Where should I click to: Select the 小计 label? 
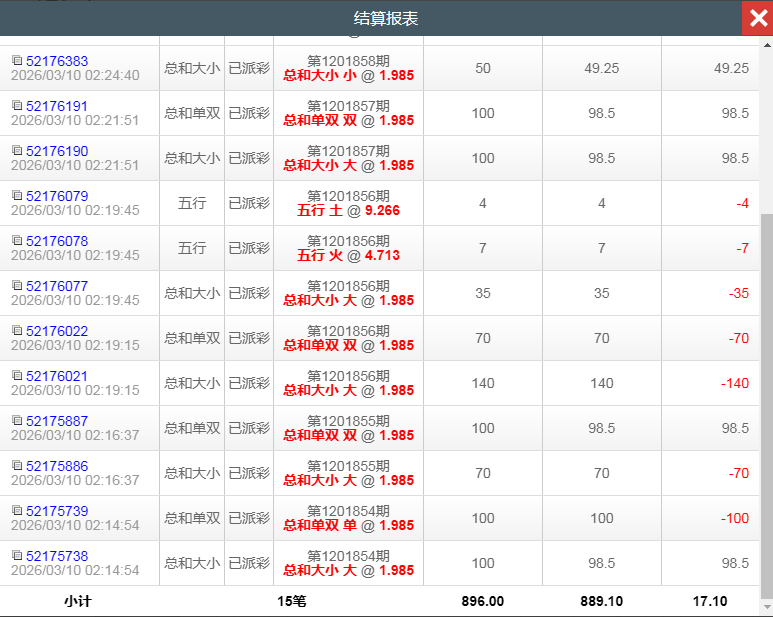click(78, 601)
